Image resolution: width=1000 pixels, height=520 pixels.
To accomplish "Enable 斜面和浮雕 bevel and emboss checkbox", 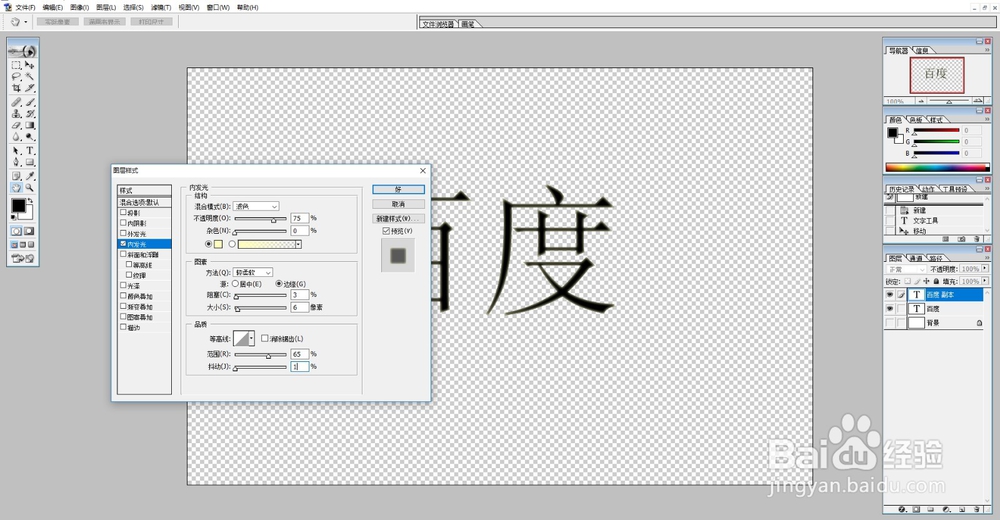I will coord(123,254).
